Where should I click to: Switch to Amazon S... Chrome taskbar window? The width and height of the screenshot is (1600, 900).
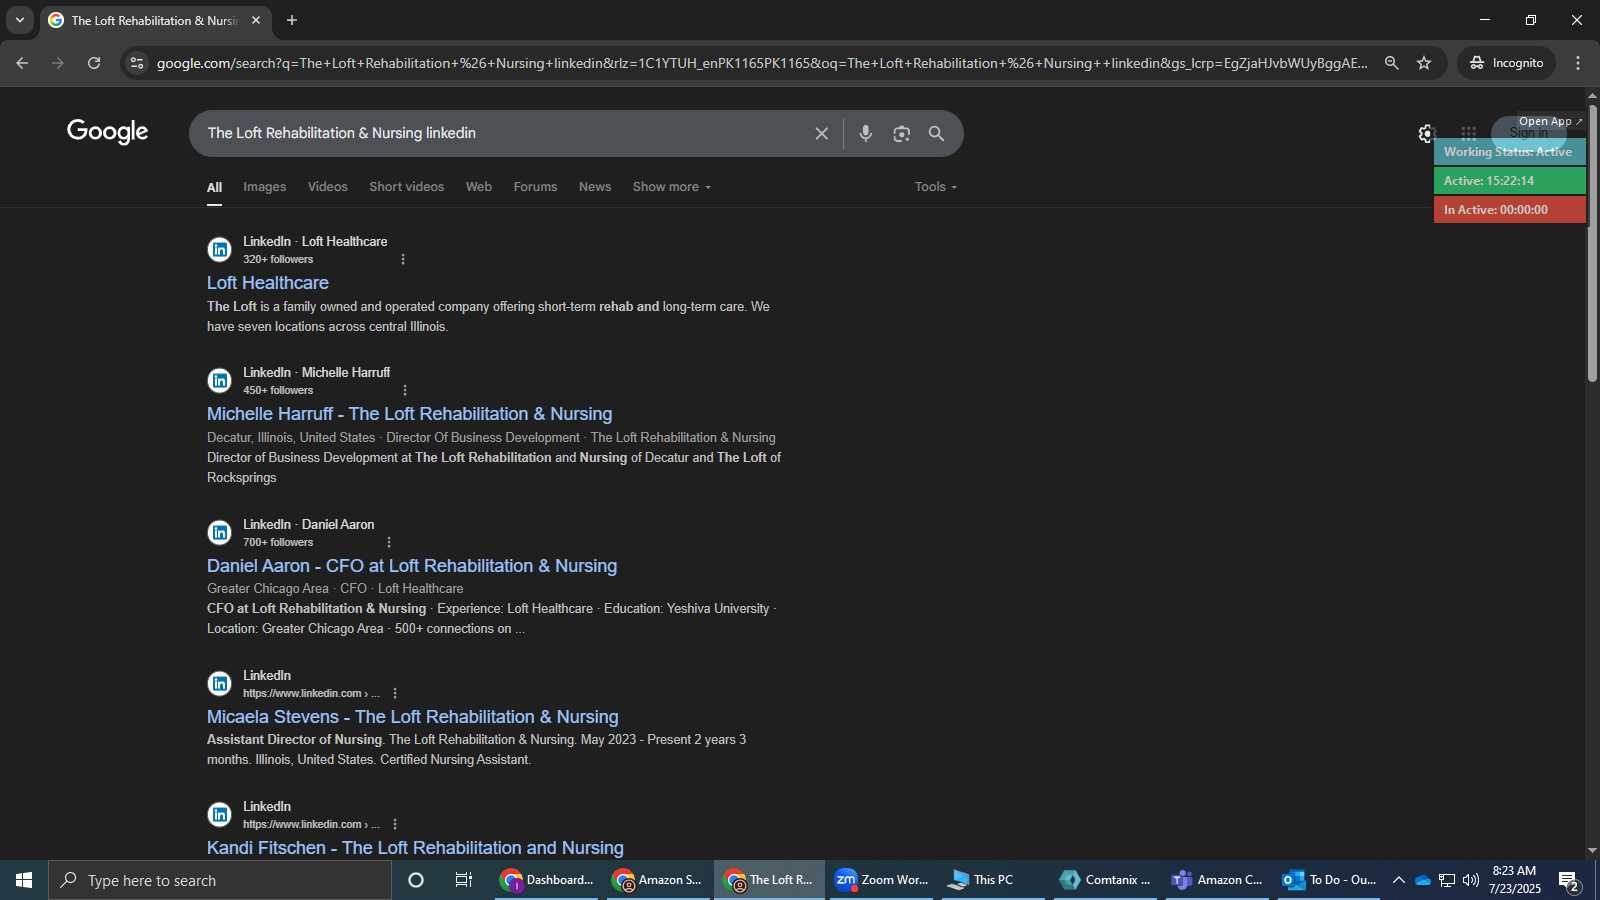point(658,880)
